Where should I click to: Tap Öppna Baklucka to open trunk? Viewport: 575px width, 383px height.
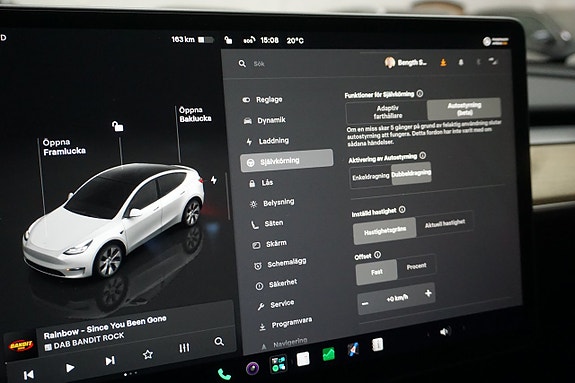(x=195, y=114)
